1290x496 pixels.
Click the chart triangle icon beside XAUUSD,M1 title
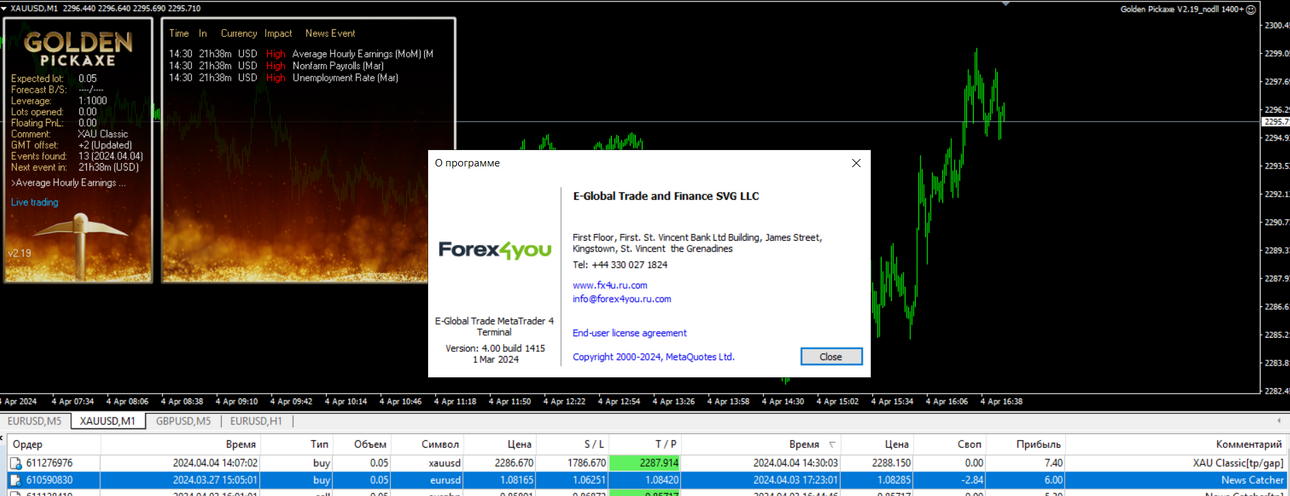5,8
